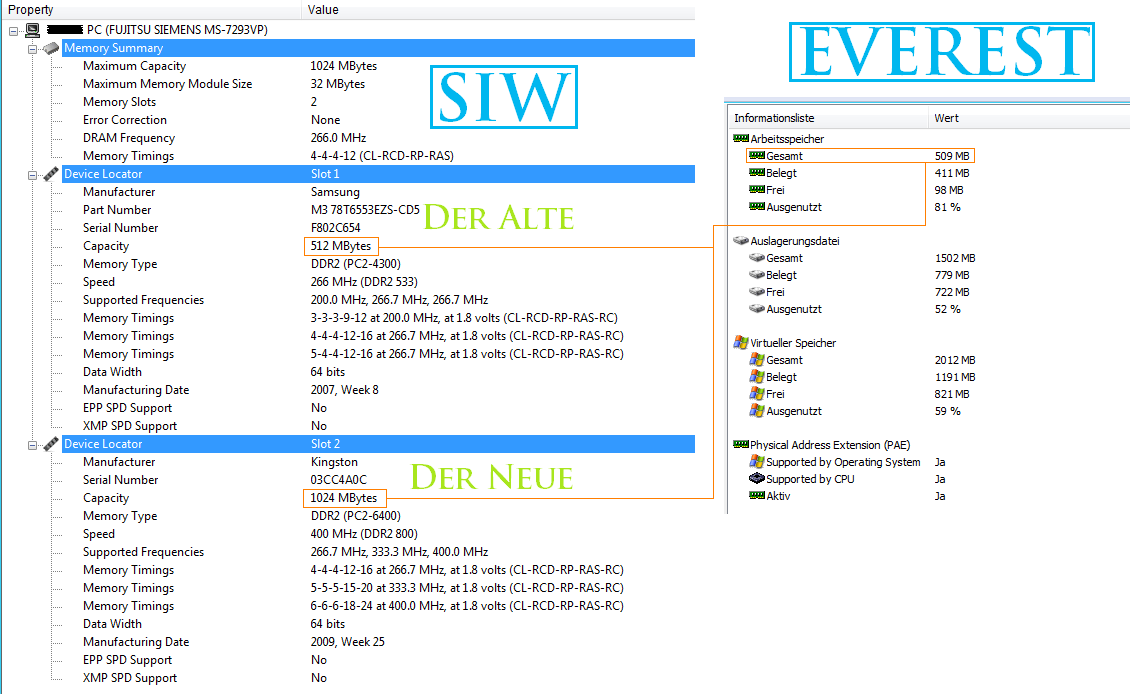Viewport: 1130px width, 694px height.
Task: Click the Wert column header in Everest
Action: click(x=1028, y=118)
